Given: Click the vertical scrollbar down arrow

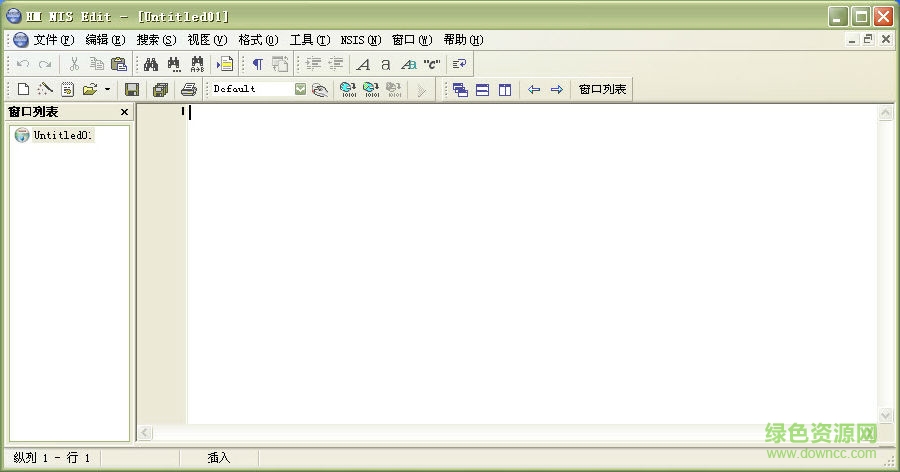Looking at the screenshot, I should [x=886, y=415].
